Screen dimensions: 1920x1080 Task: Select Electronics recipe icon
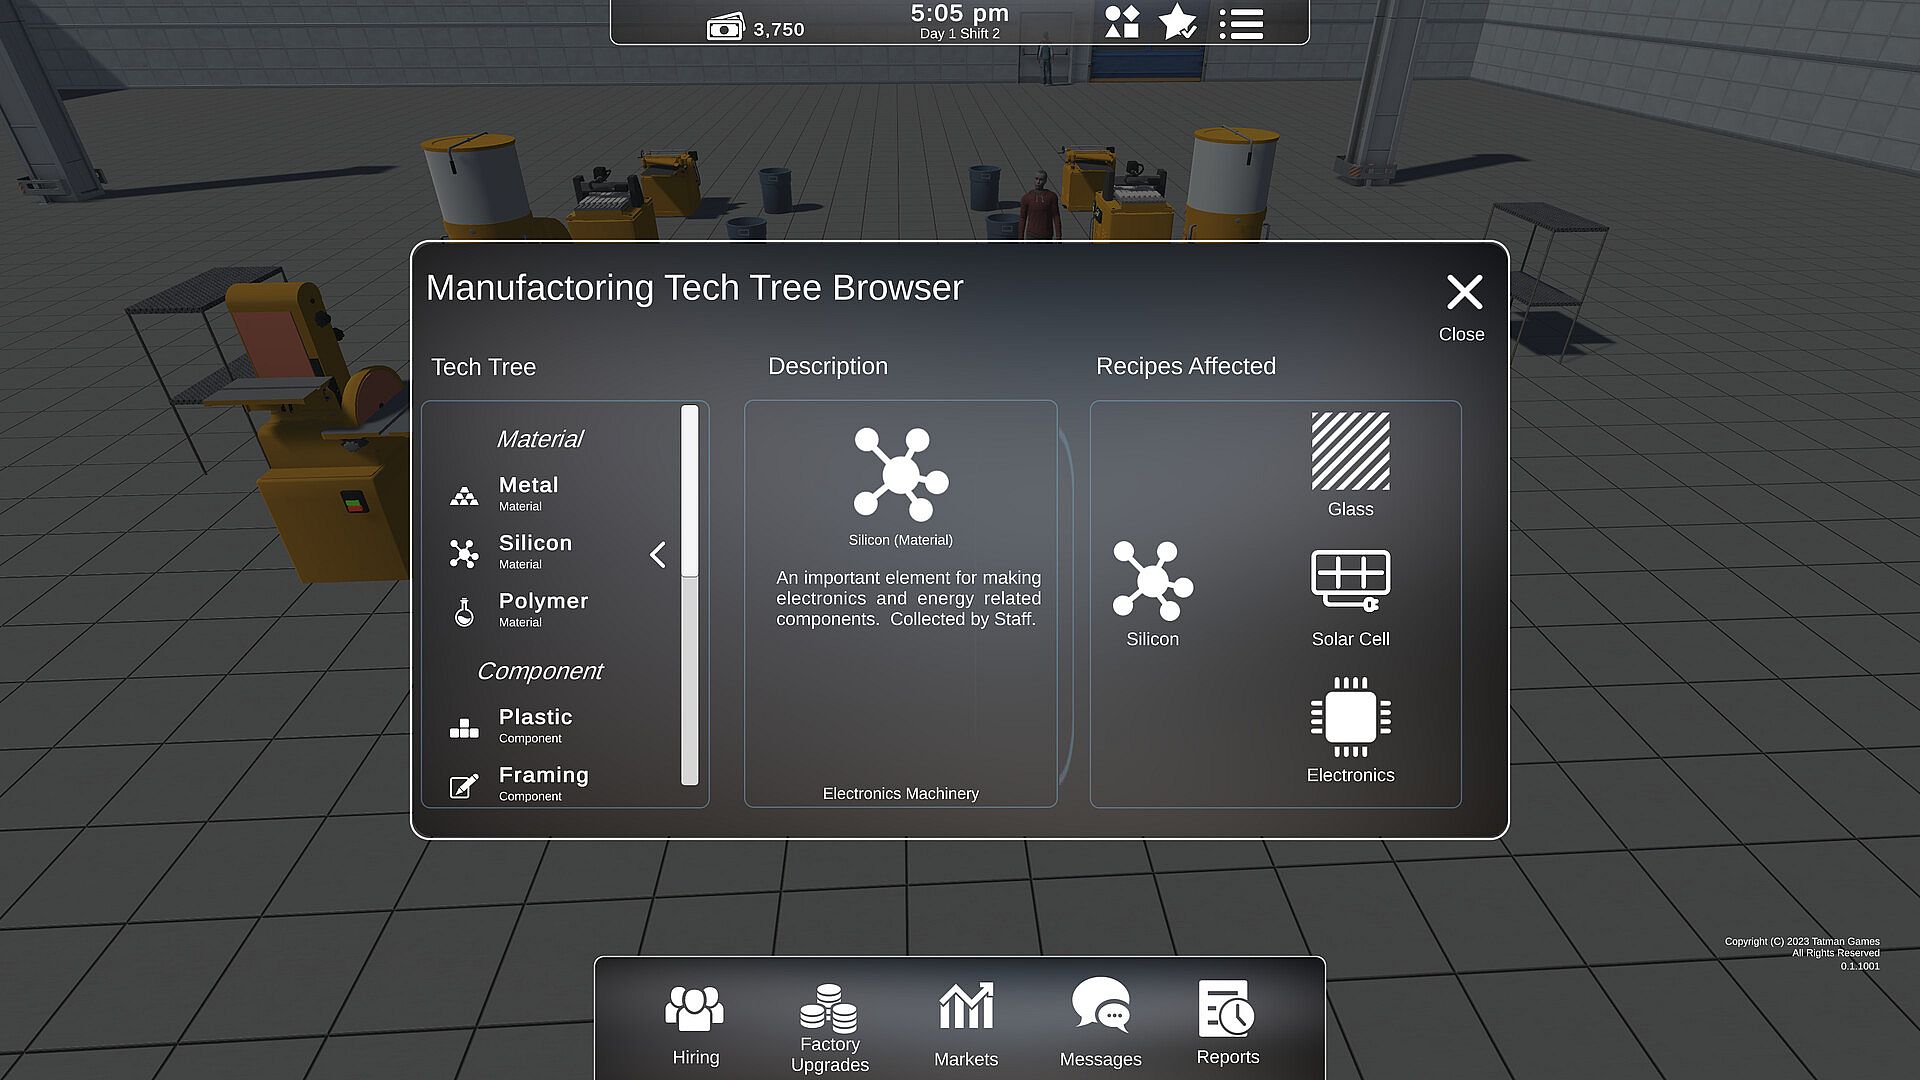[1350, 717]
